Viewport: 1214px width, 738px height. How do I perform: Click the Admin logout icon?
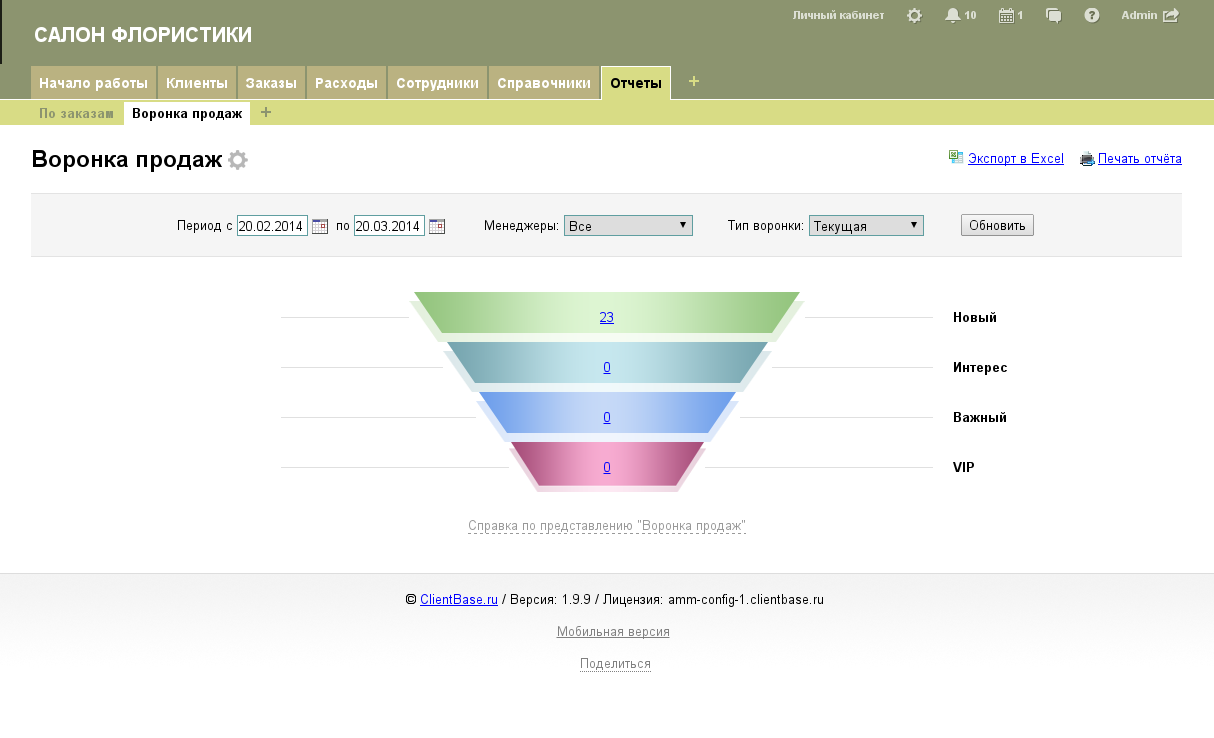point(1171,16)
